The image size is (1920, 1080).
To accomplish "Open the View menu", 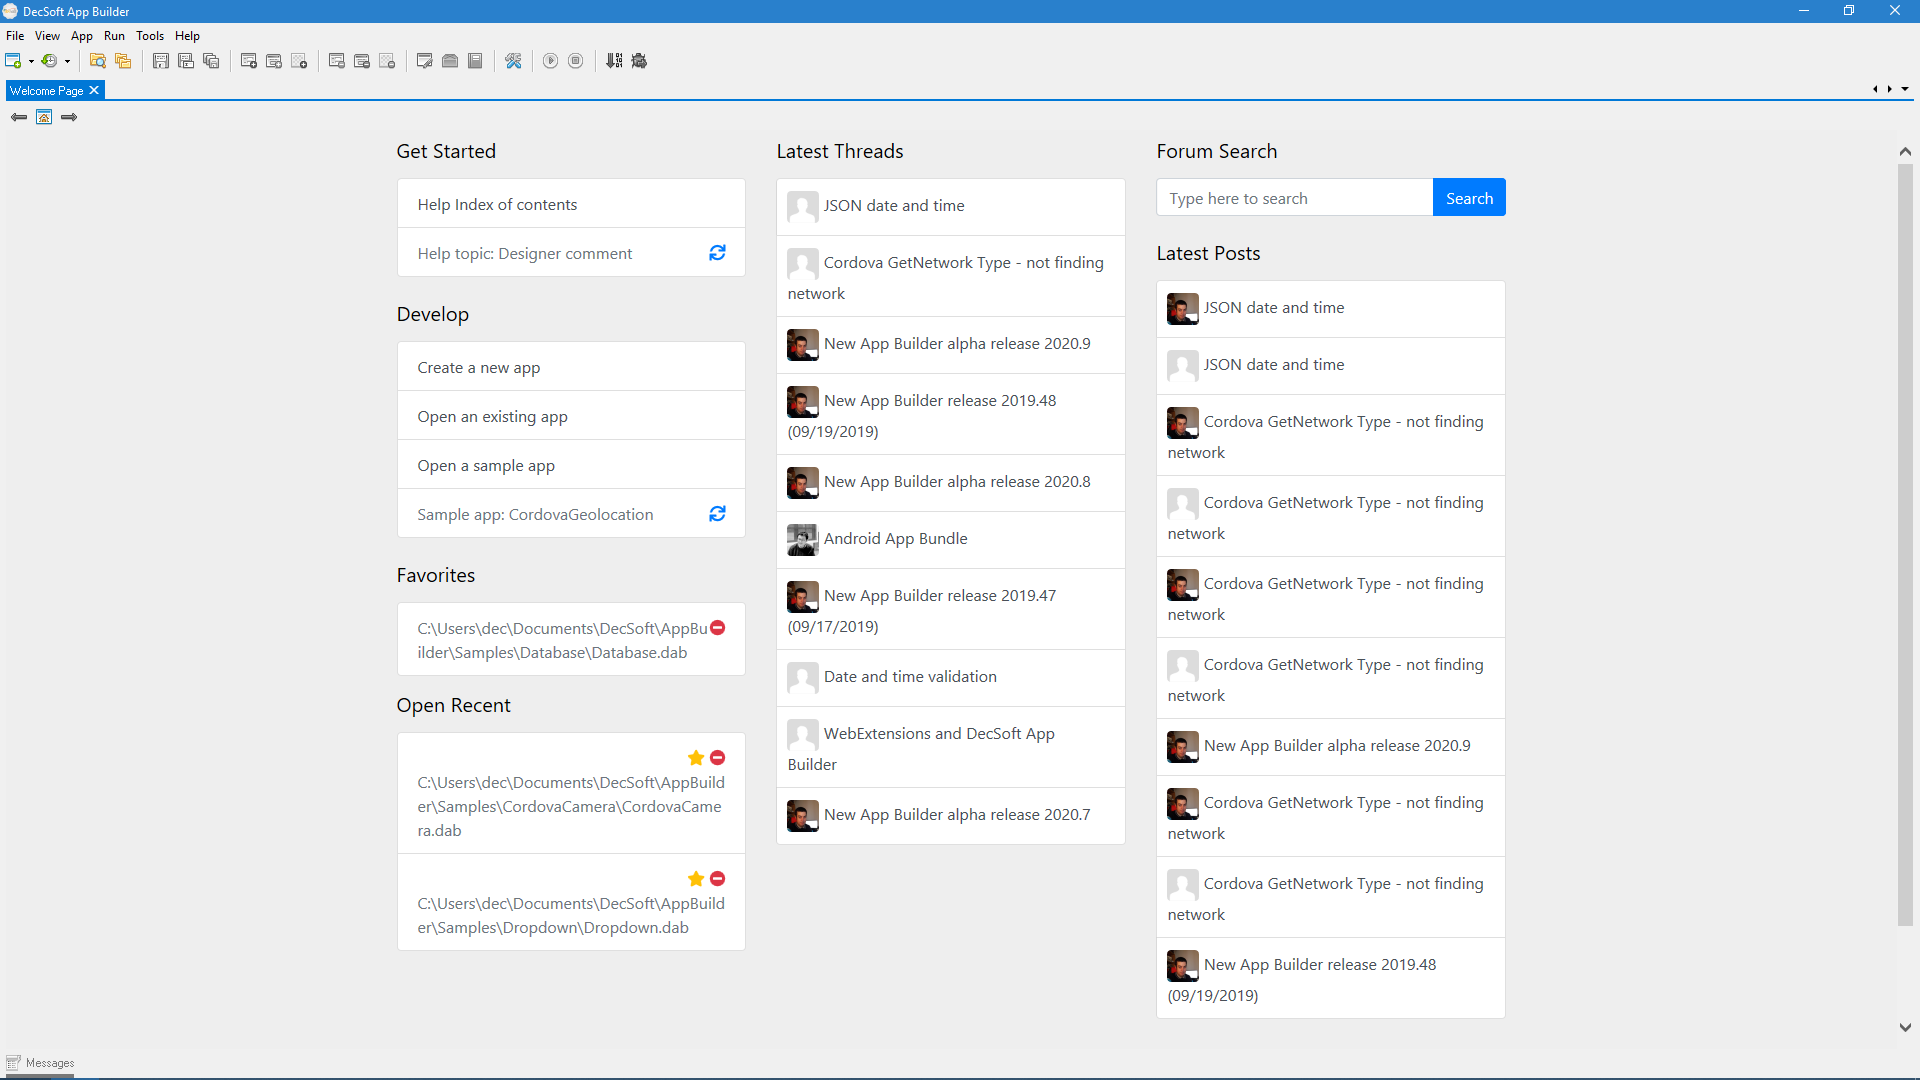I will [47, 36].
